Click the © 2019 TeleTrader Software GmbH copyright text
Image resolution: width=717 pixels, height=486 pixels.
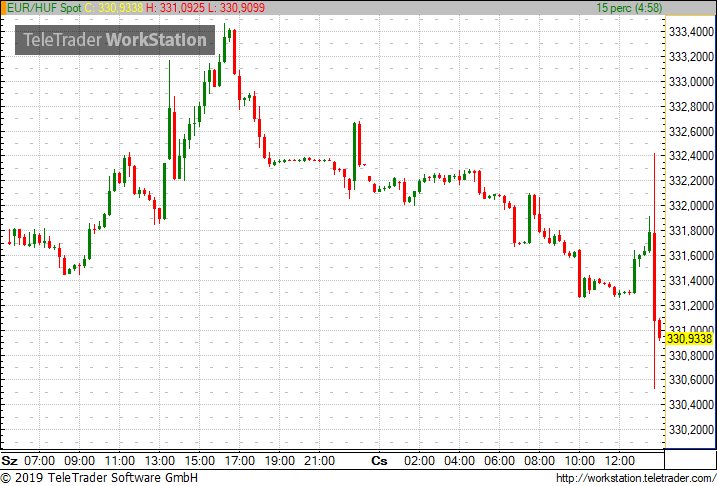pos(99,478)
